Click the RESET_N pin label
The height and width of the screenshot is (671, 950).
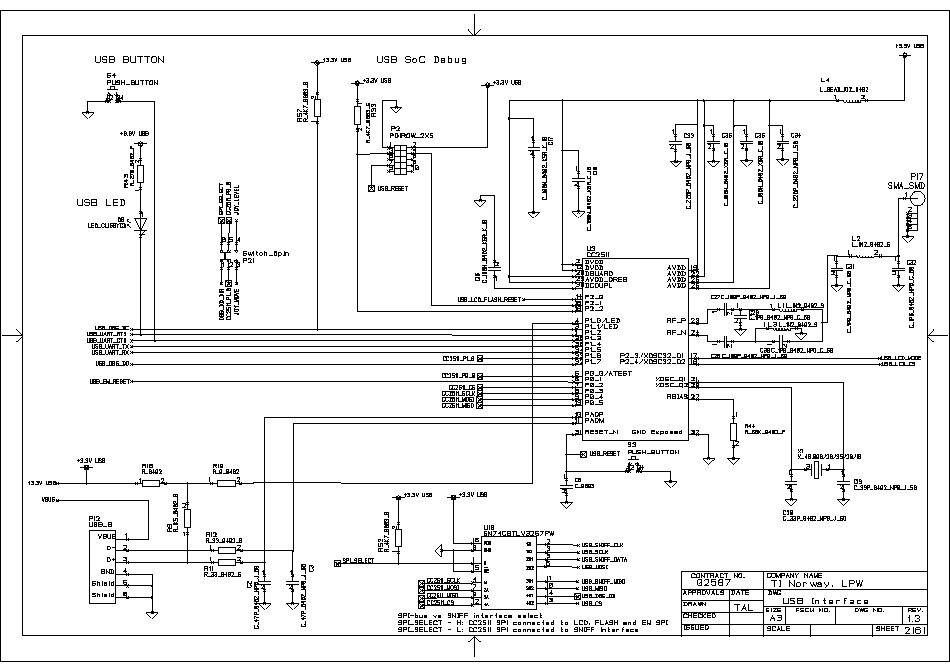(x=601, y=432)
